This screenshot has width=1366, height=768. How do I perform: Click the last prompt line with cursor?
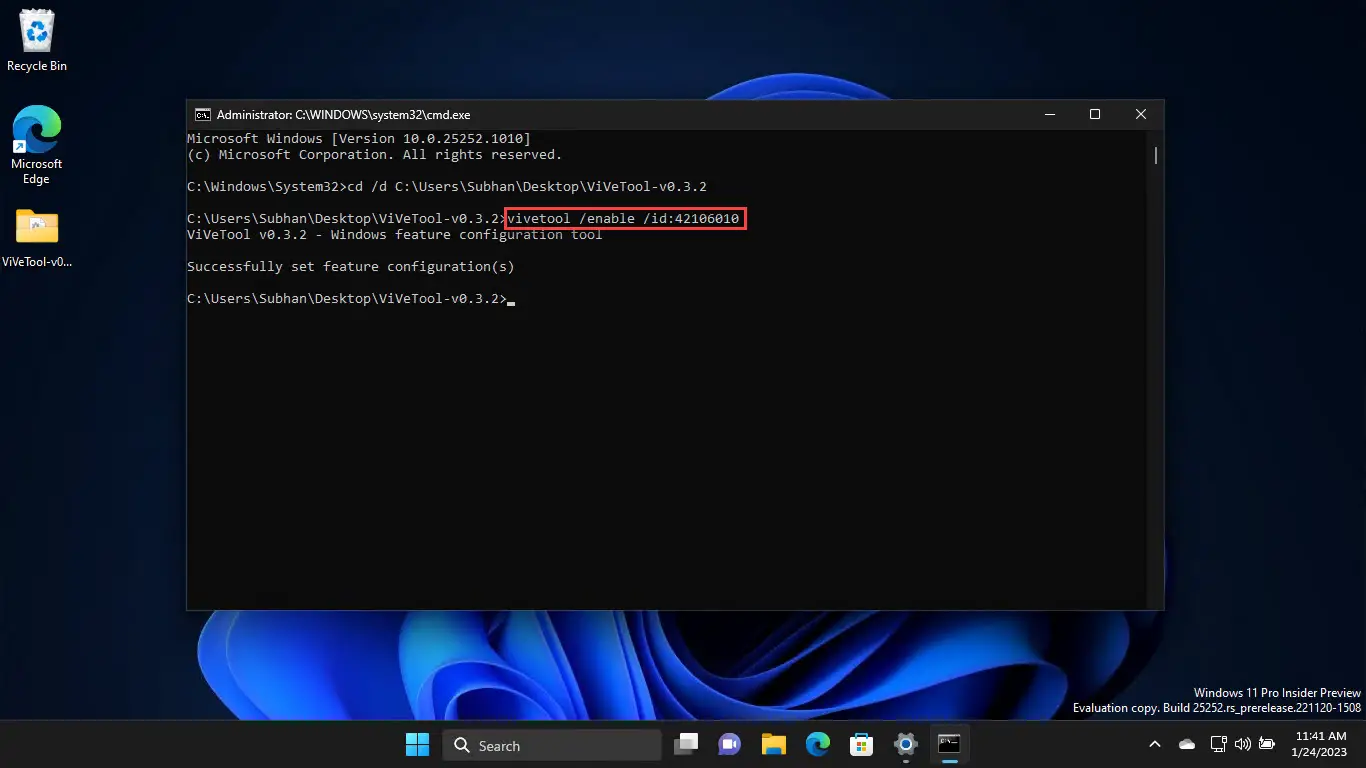click(x=350, y=299)
